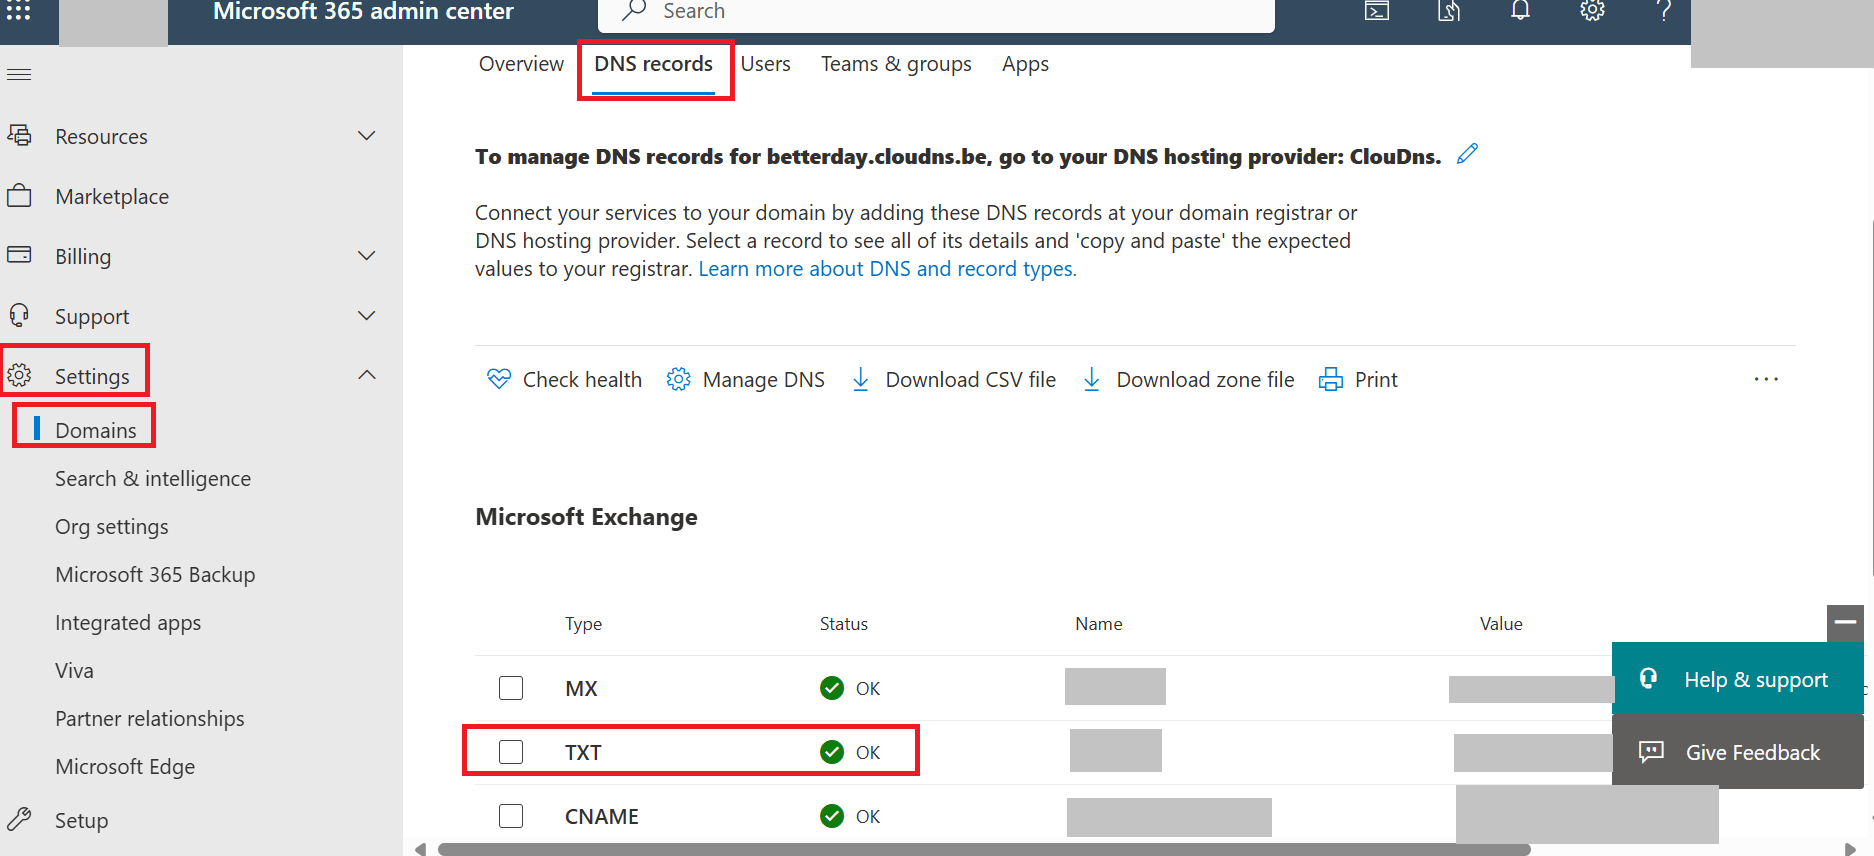Click the help question mark icon
Image resolution: width=1874 pixels, height=856 pixels.
pyautogui.click(x=1663, y=11)
